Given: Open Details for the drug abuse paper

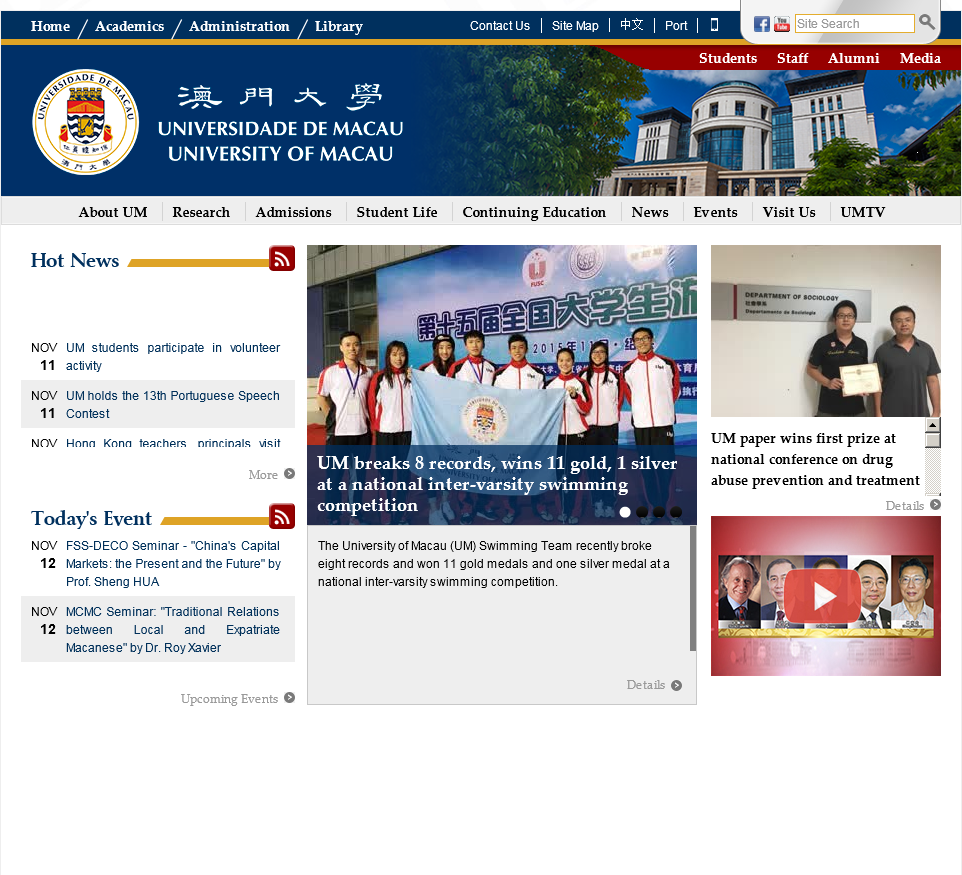Looking at the screenshot, I should click(x=904, y=506).
